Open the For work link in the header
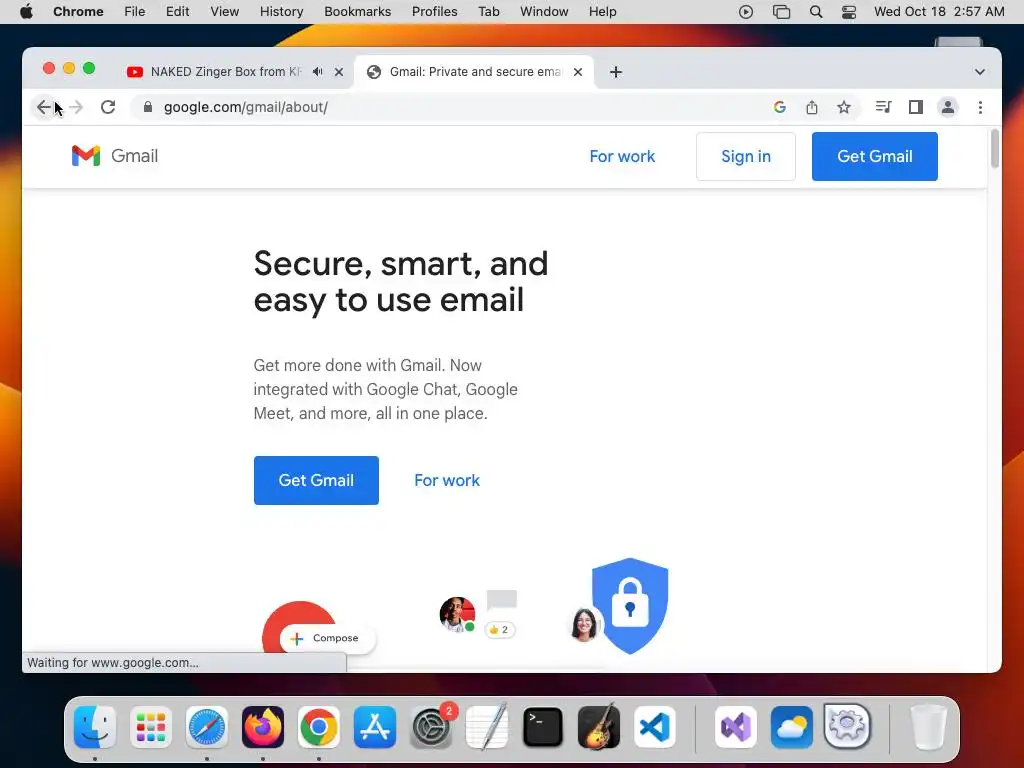This screenshot has height=768, width=1024. point(622,157)
